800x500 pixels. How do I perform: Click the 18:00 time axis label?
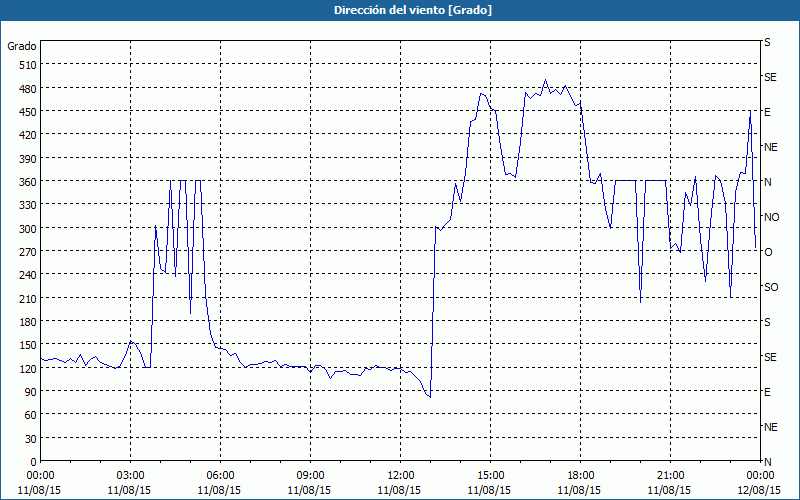tap(580, 476)
